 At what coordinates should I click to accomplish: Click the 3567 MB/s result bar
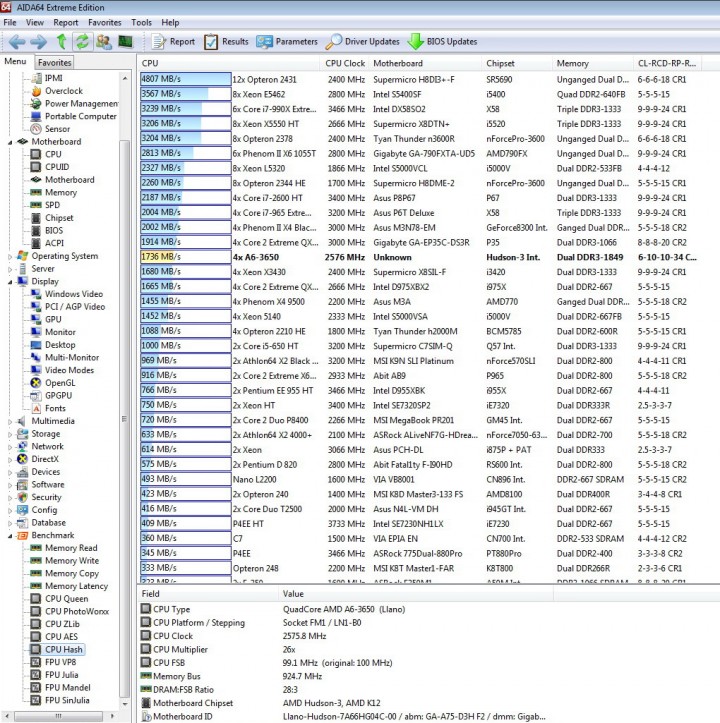pyautogui.click(x=185, y=94)
